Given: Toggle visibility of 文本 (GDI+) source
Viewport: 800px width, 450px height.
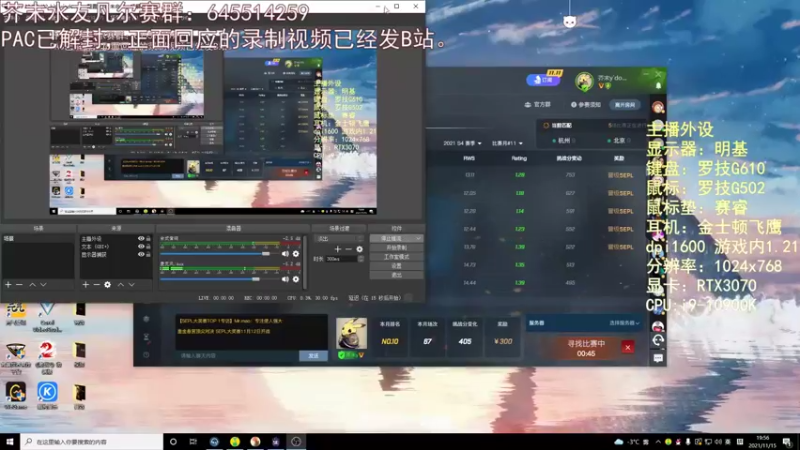Looking at the screenshot, I should click(x=141, y=246).
